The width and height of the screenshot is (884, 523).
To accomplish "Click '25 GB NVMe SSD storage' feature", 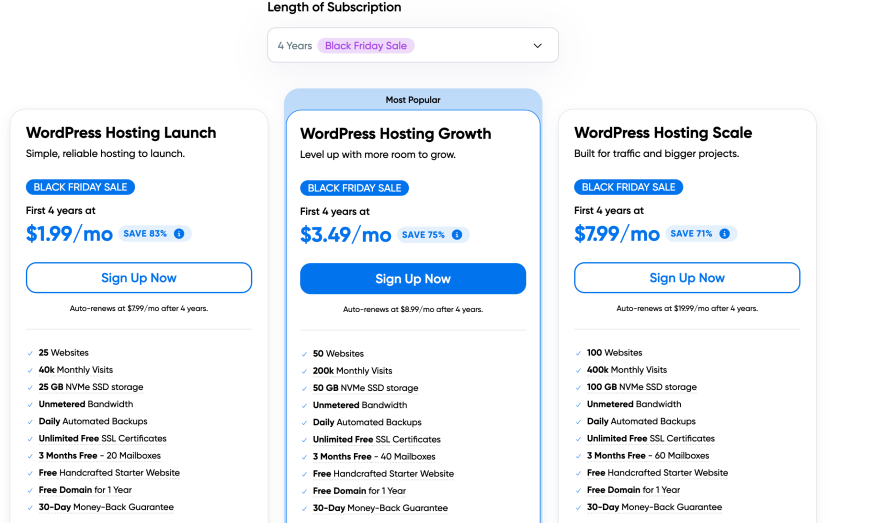I will (x=91, y=387).
